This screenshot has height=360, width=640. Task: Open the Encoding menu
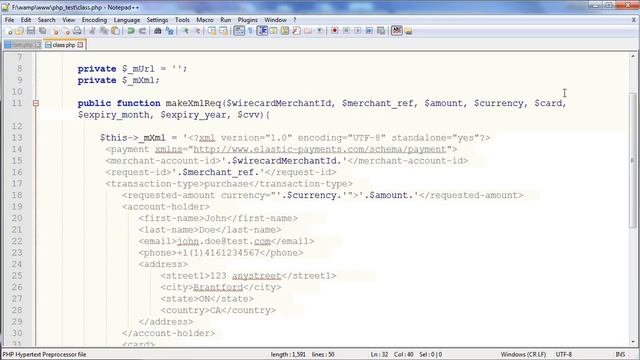[x=94, y=20]
